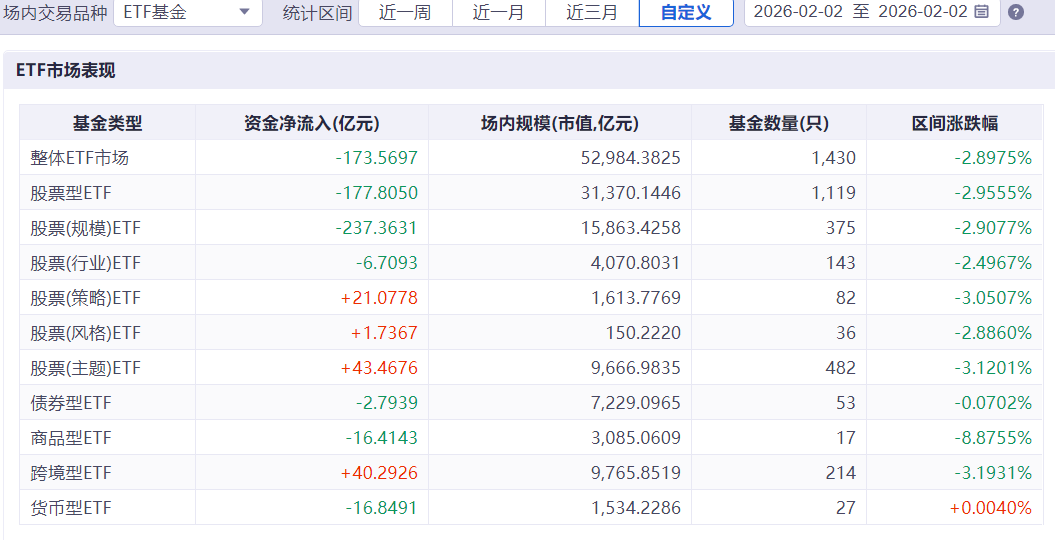Click market value 31,370.1446
This screenshot has height=540, width=1055.
(x=630, y=193)
